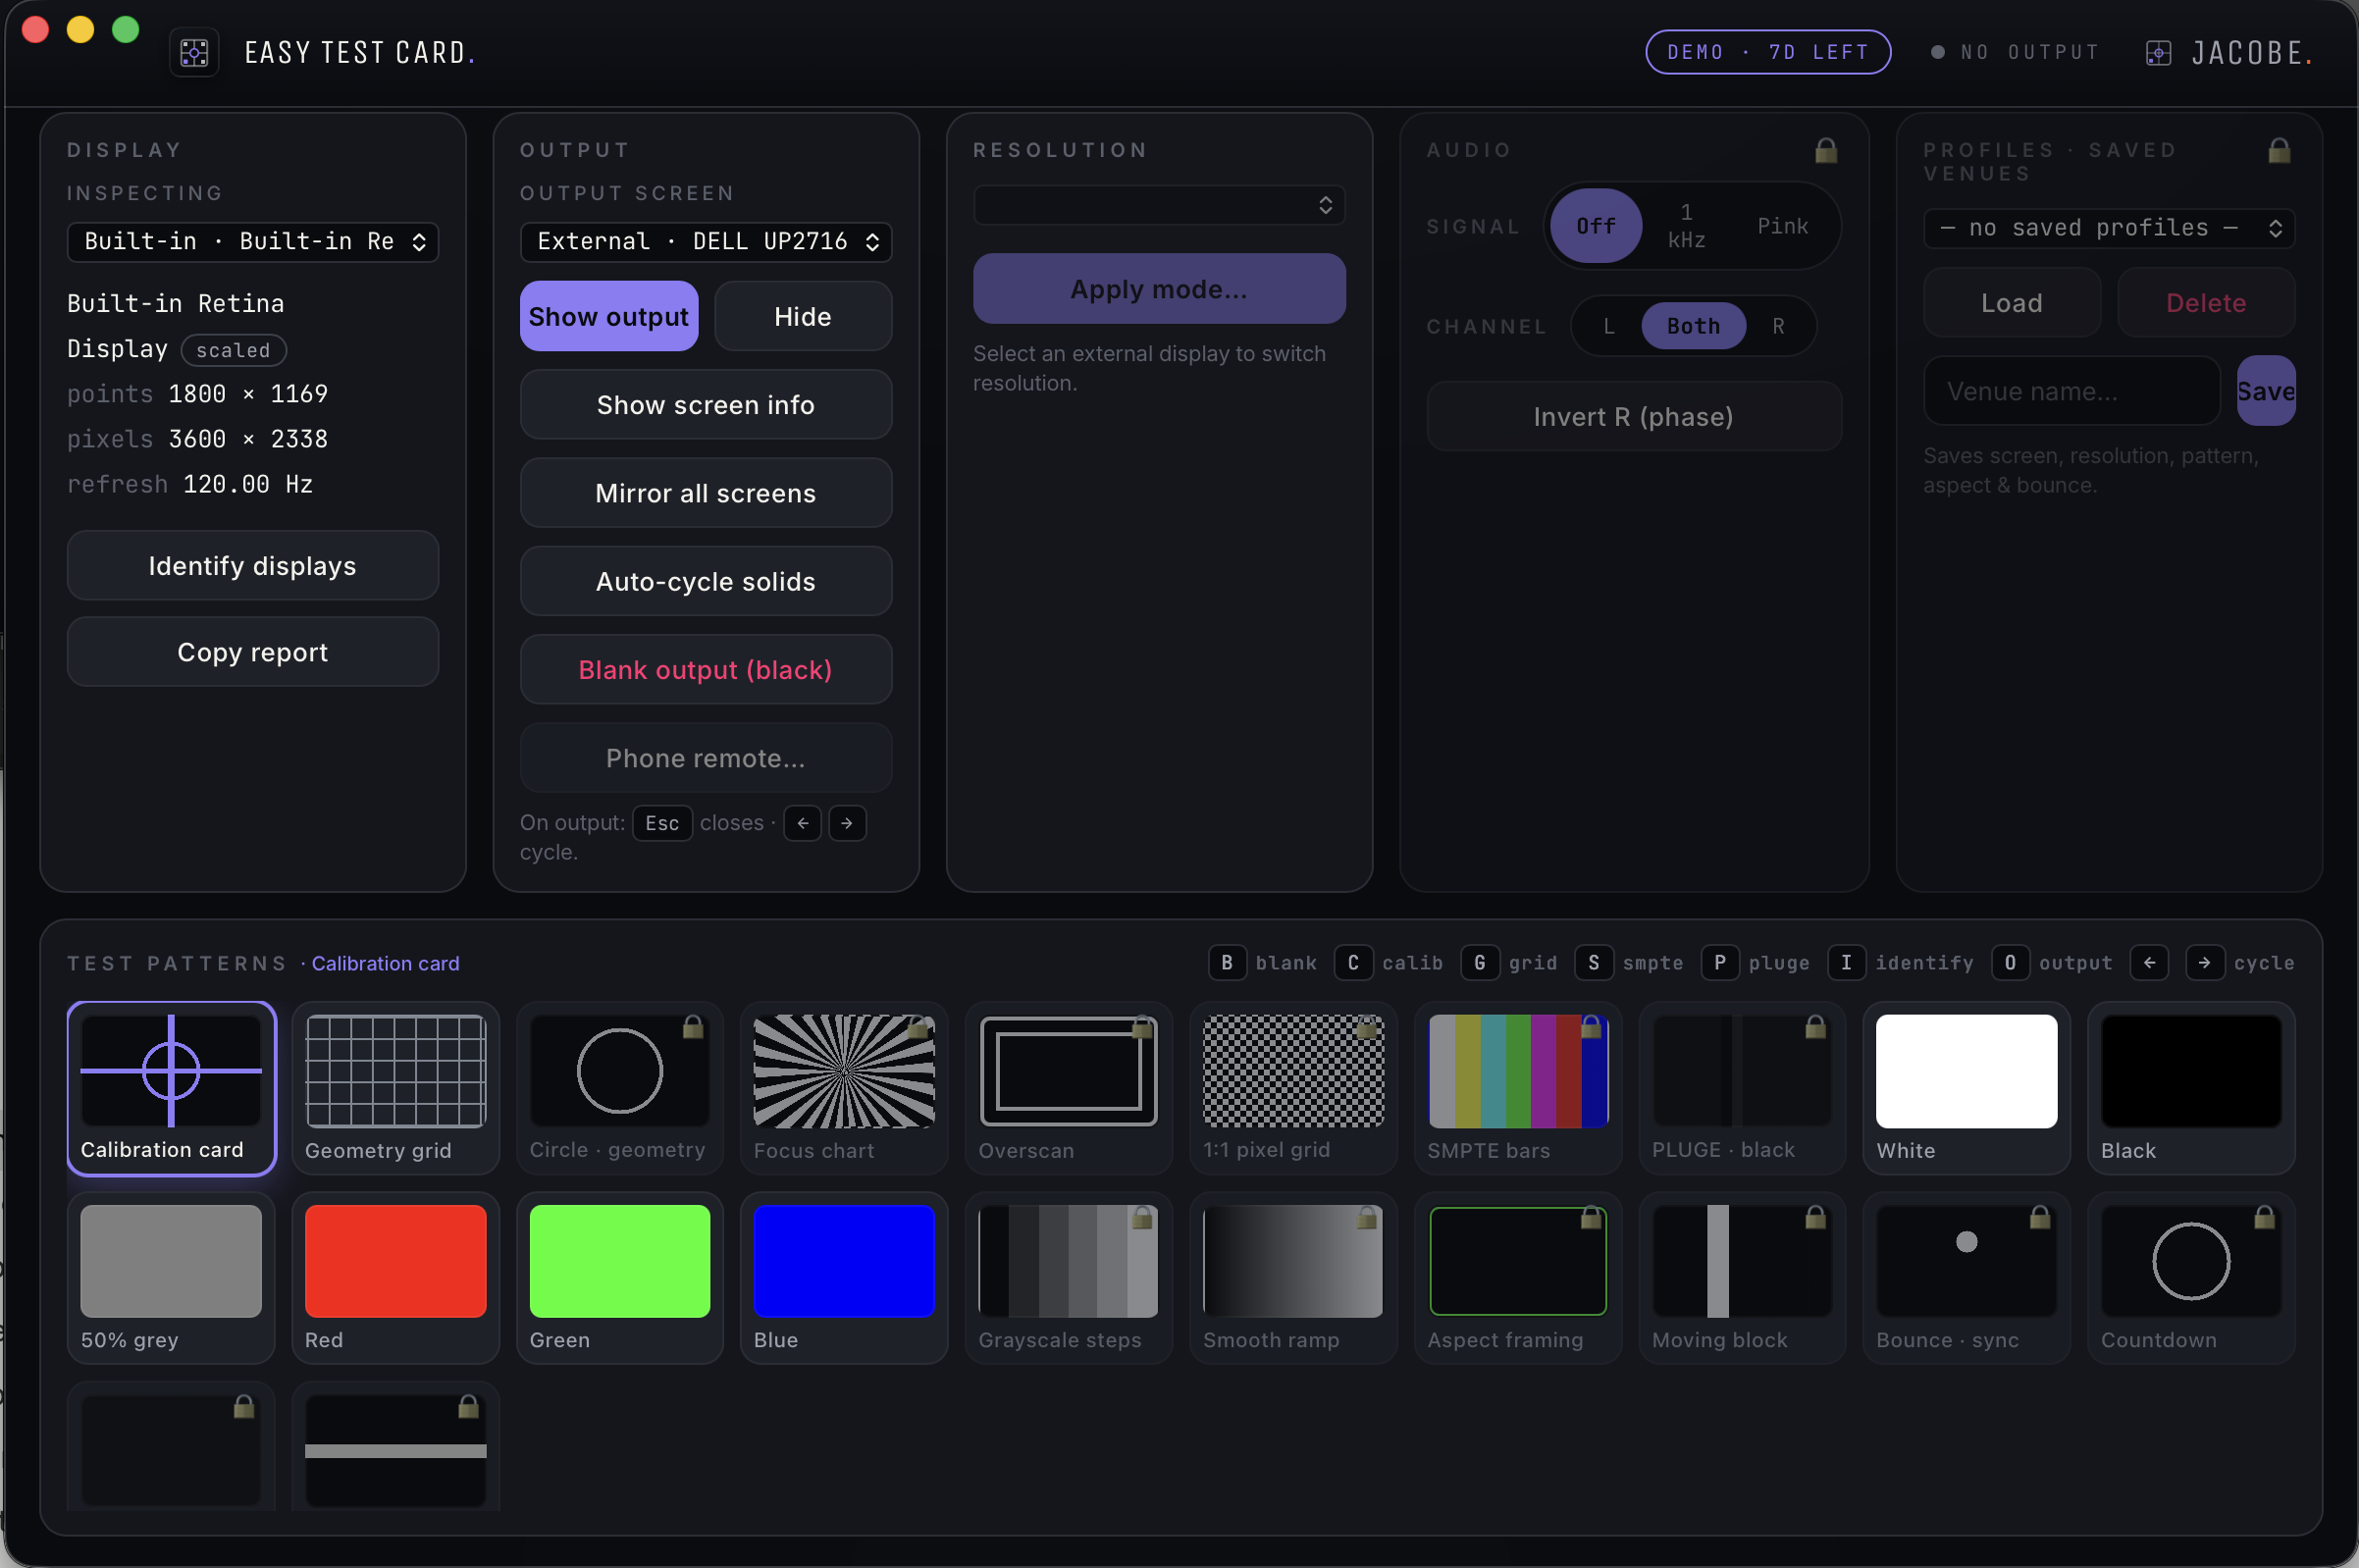Screen dimensions: 2359x1568
Task: Click Apply mode button
Action: click(1158, 288)
